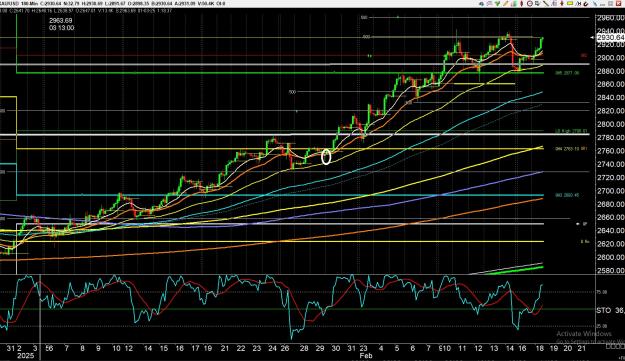Click the 75.00 level label in the stochastic pane
The width and height of the screenshot is (625, 361).
(601, 292)
